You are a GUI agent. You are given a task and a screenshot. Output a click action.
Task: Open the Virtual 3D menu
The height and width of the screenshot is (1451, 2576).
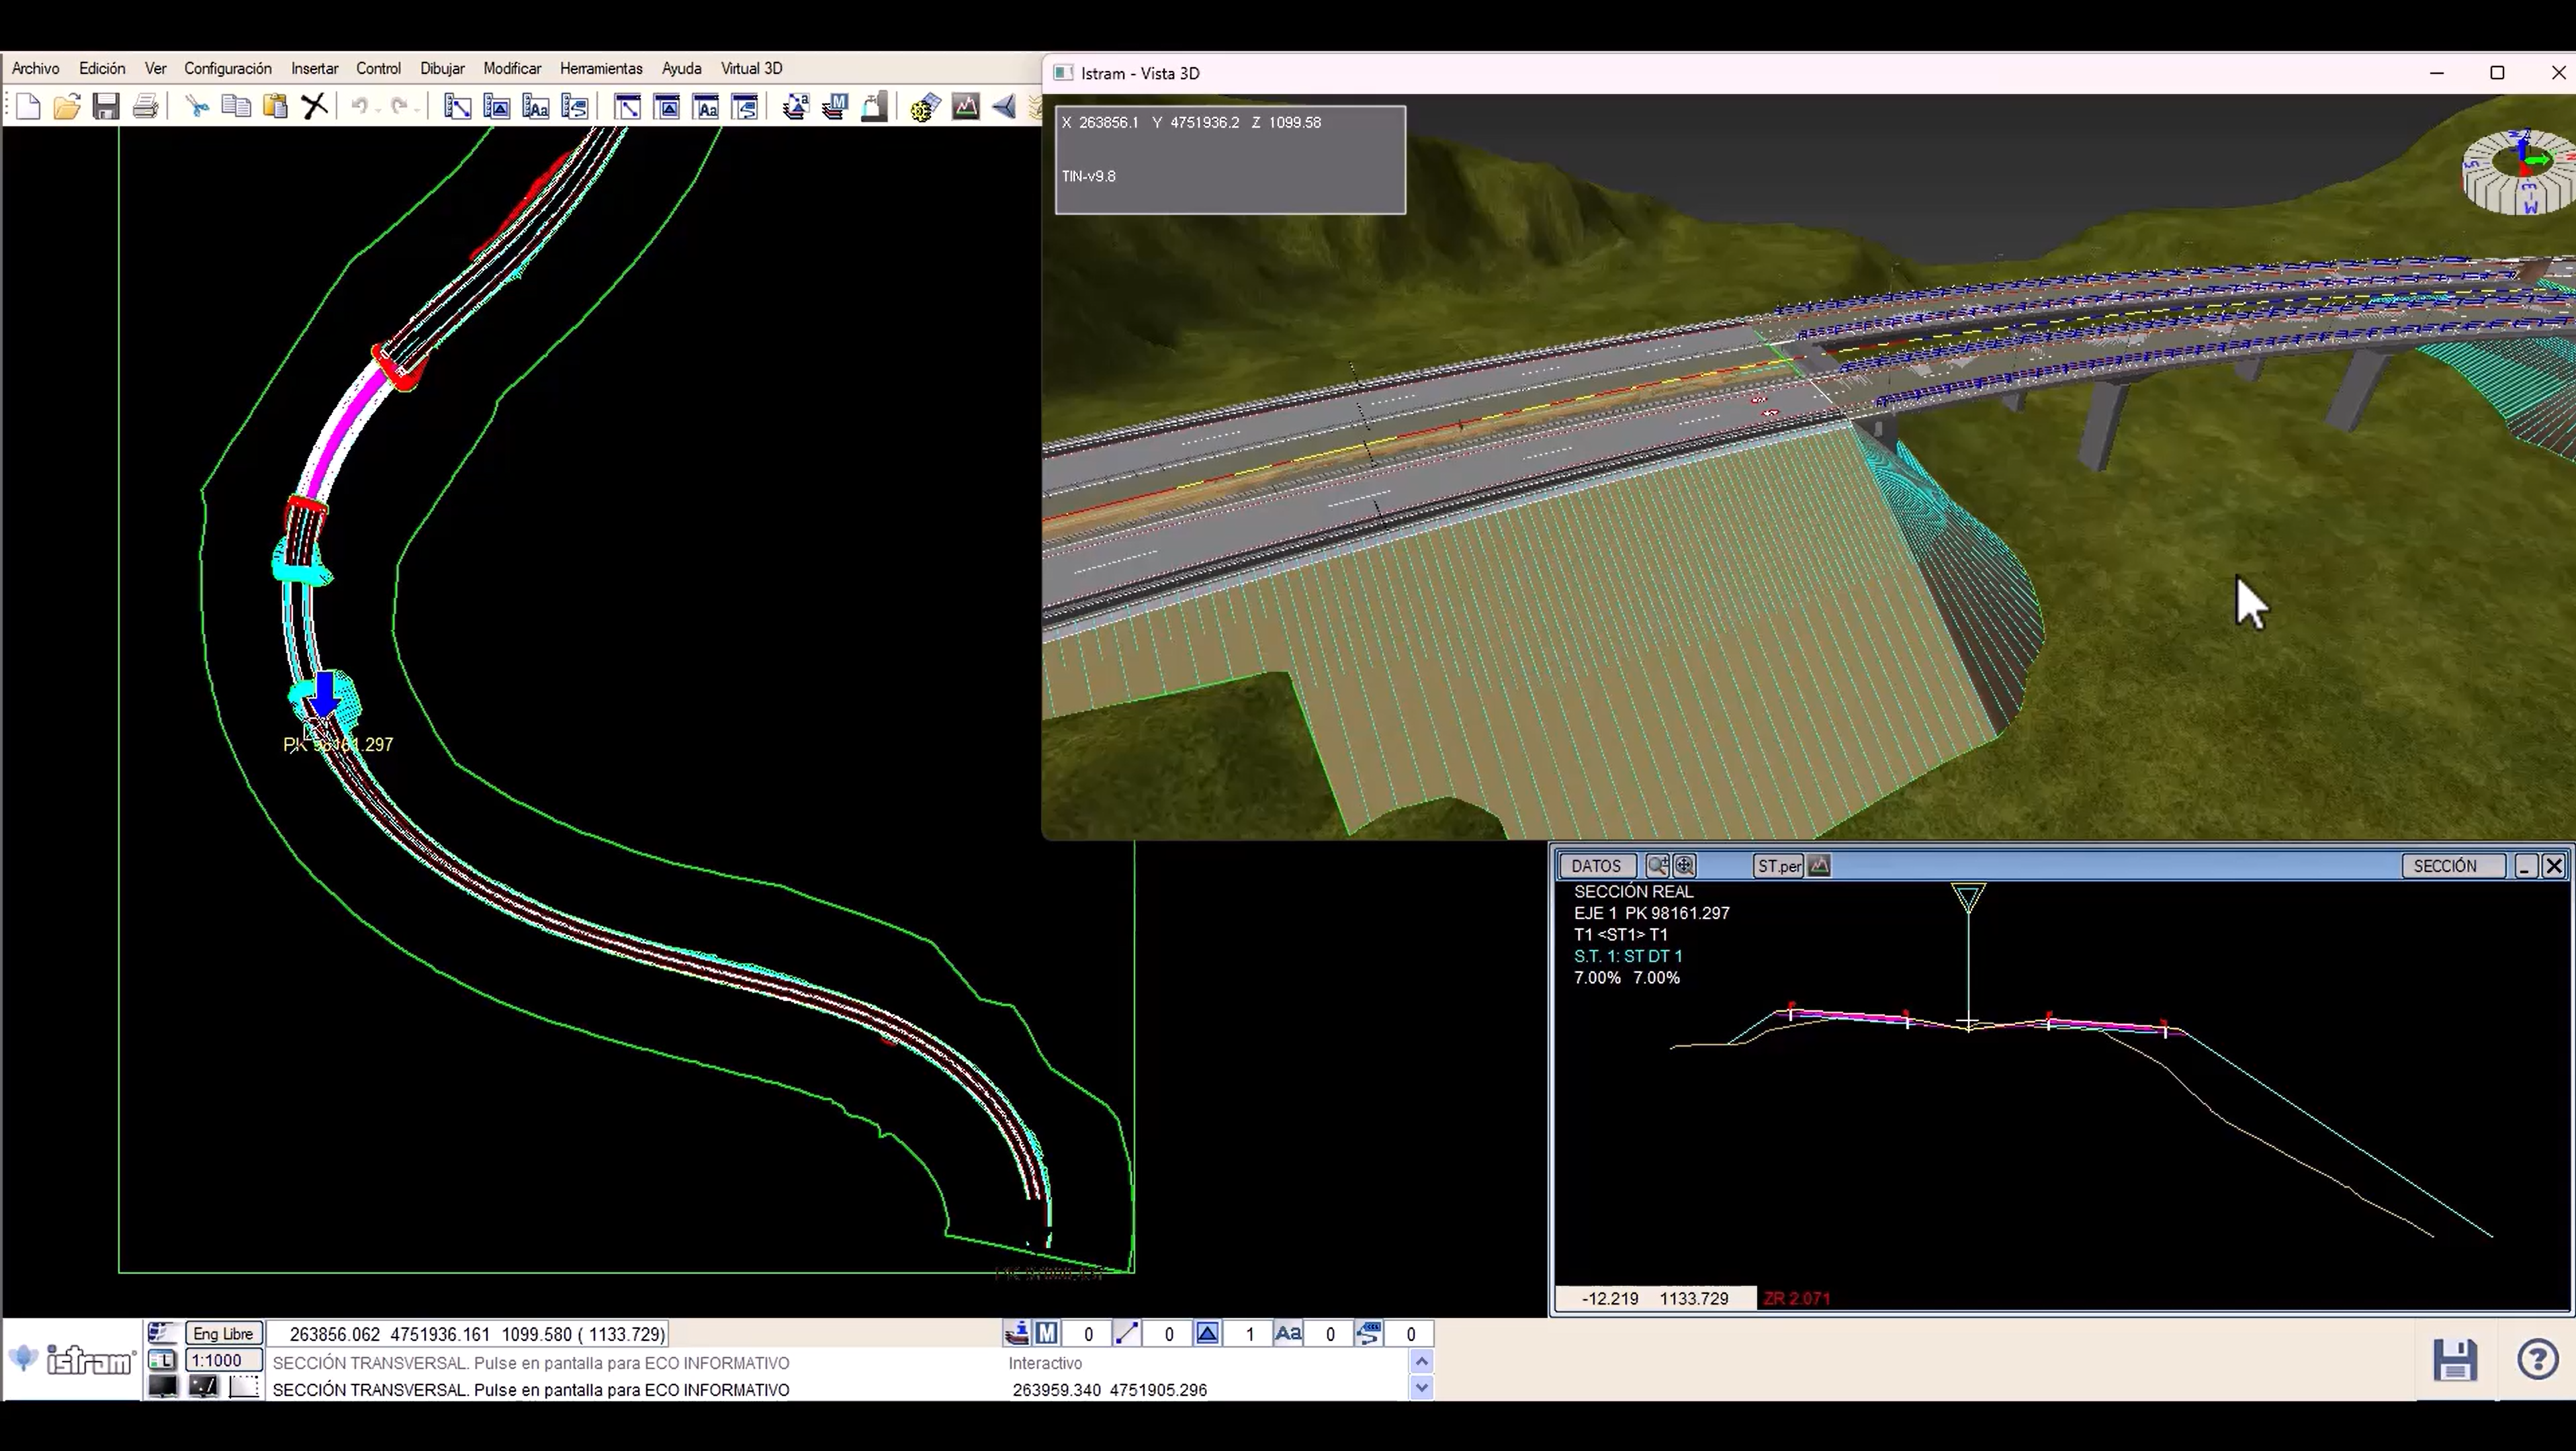(x=751, y=68)
